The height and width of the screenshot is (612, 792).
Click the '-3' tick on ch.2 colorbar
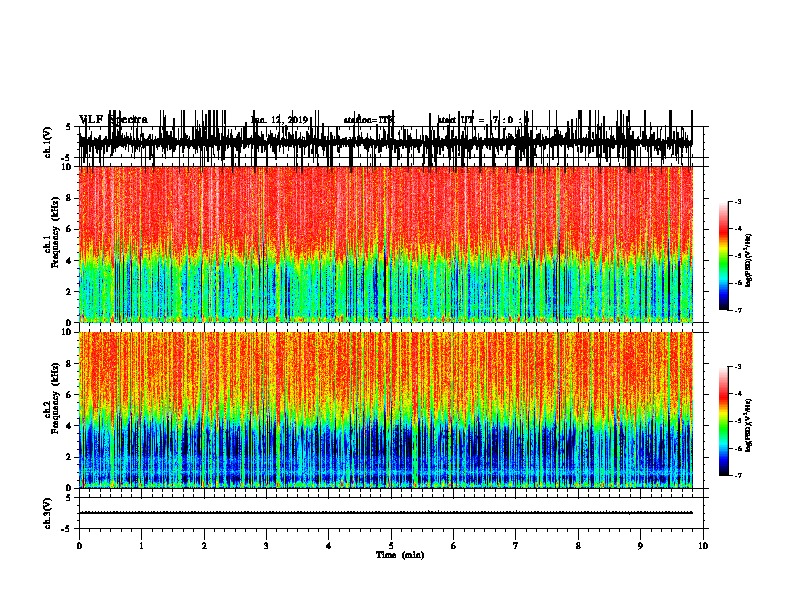pos(737,367)
